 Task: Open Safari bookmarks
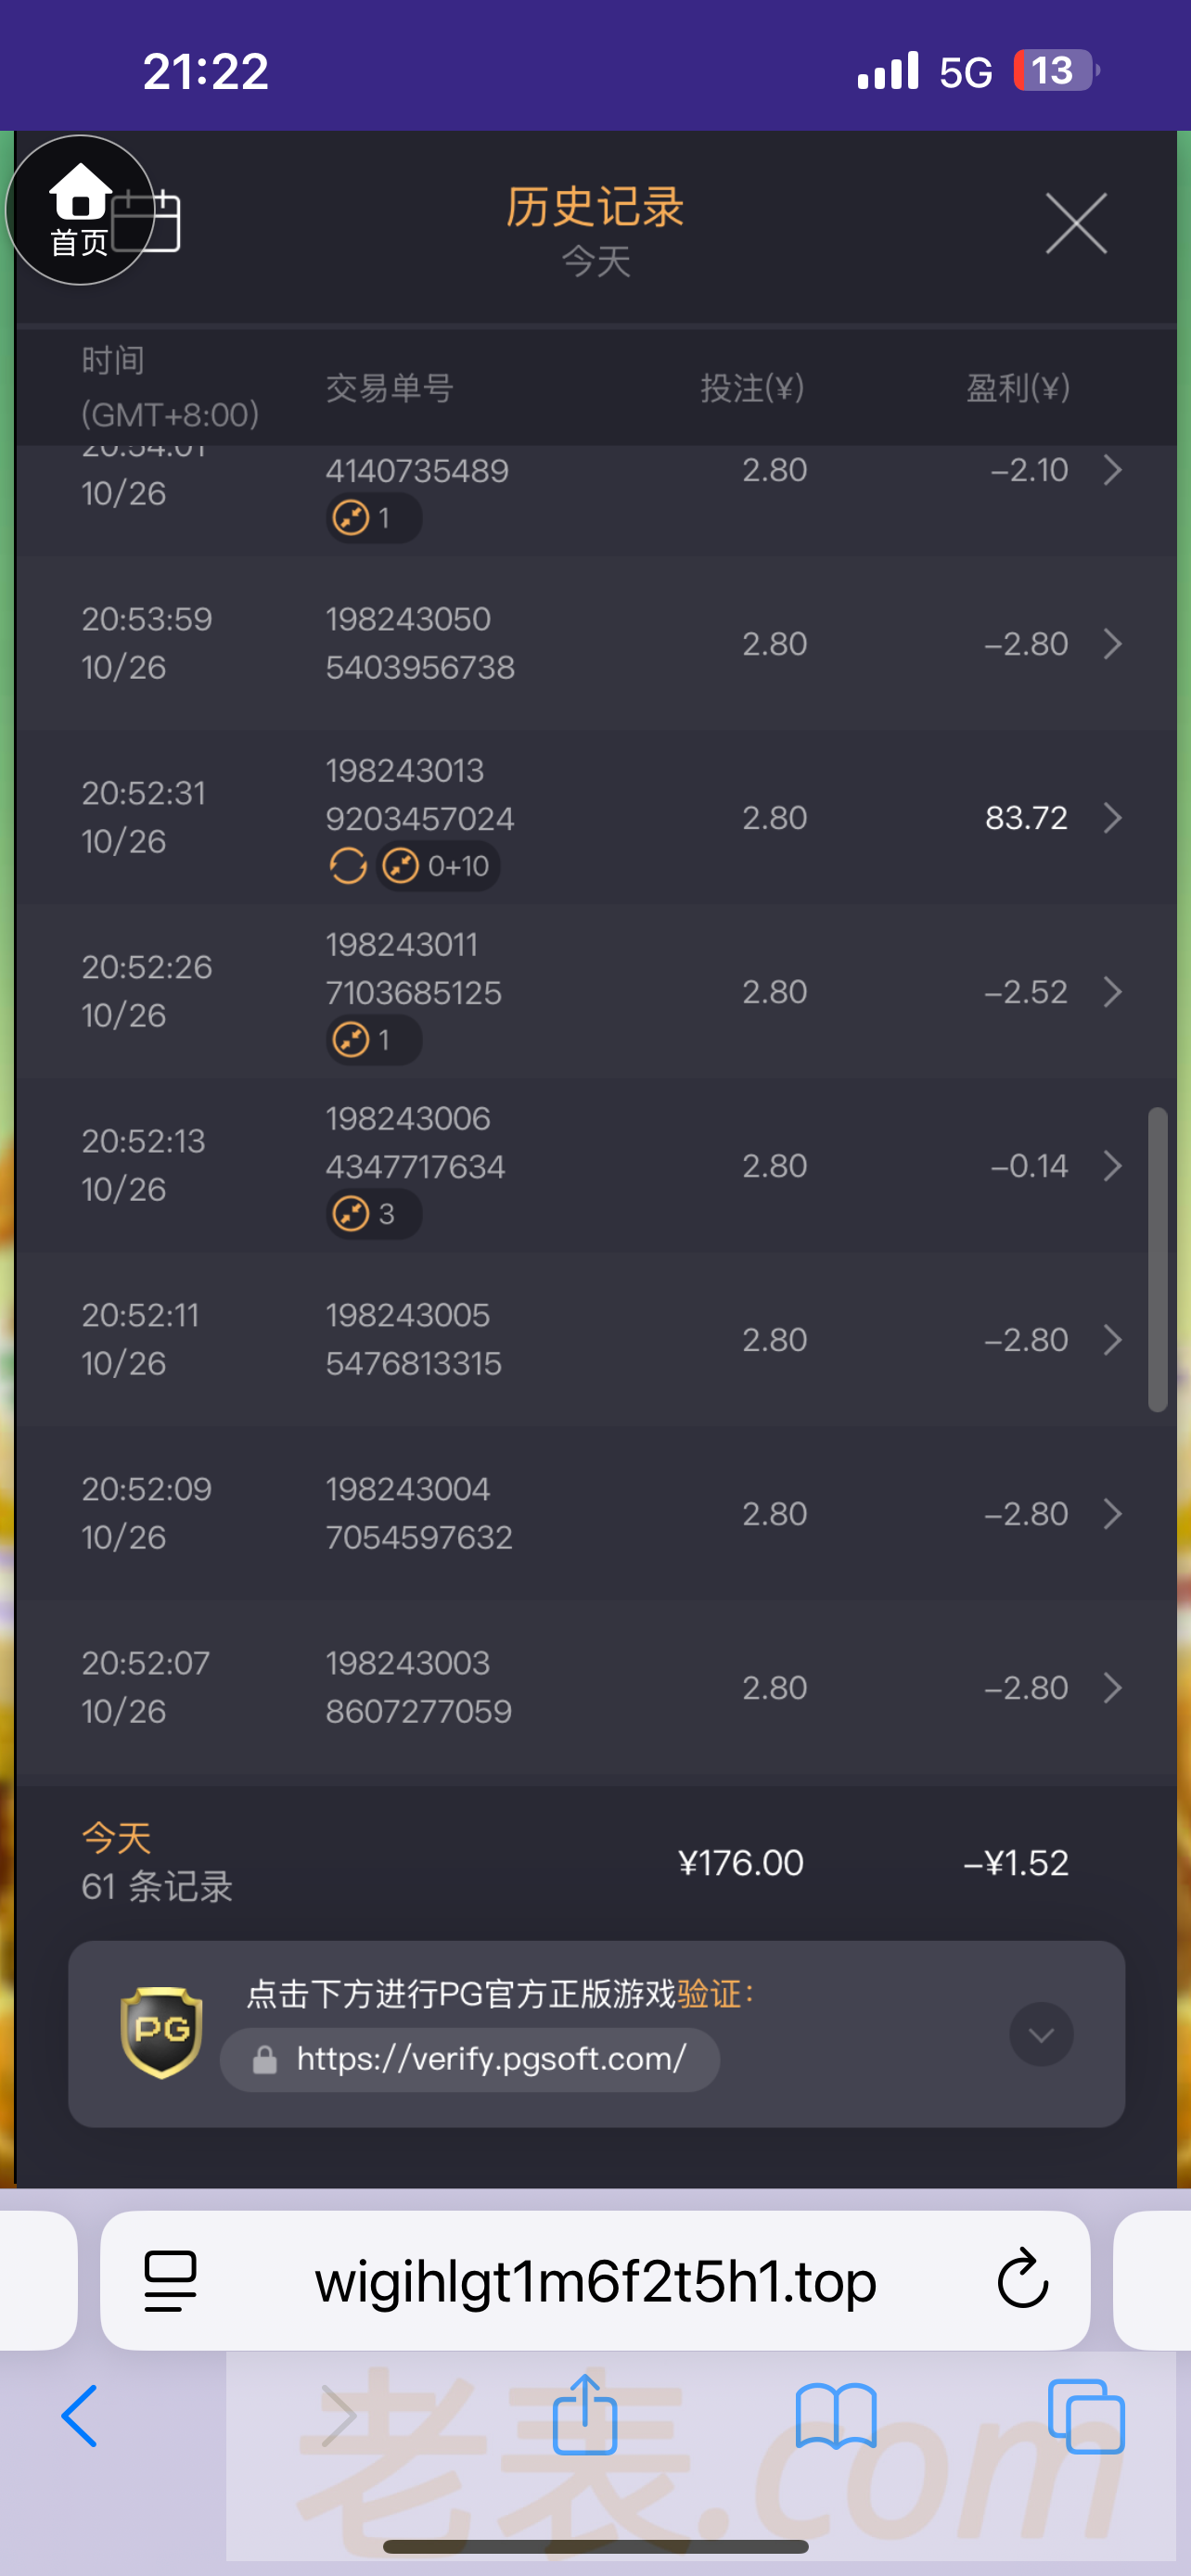(836, 2415)
